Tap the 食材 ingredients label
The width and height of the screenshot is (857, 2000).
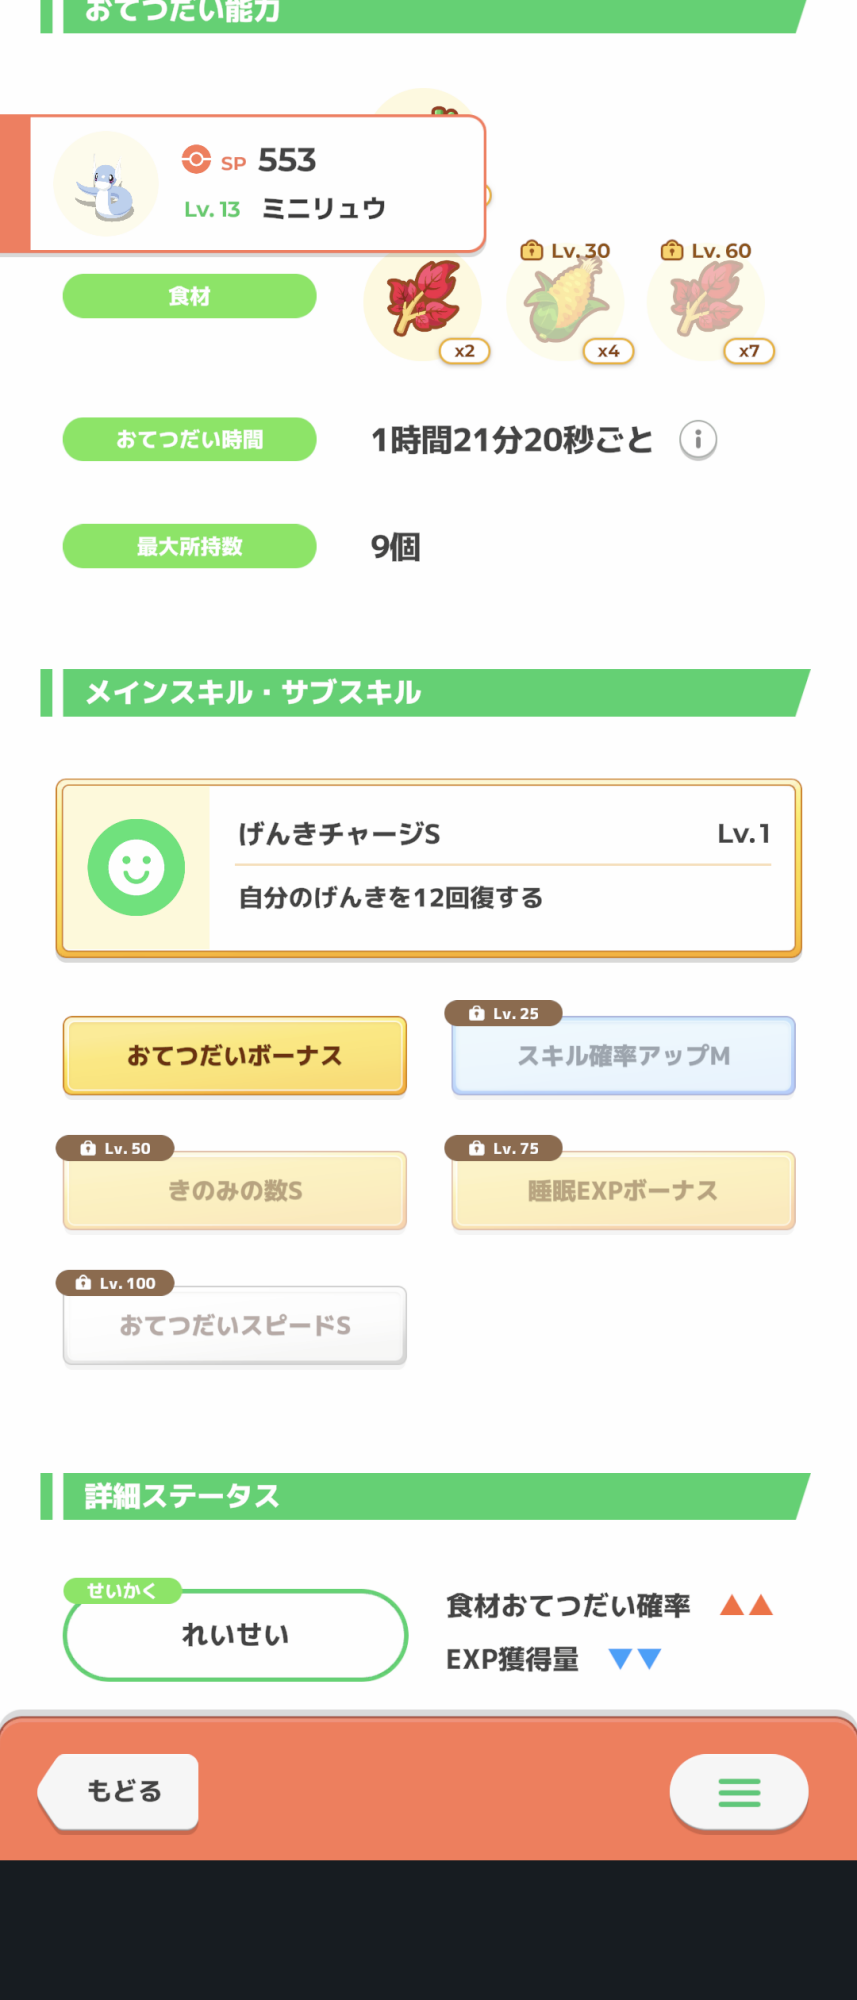(x=190, y=297)
